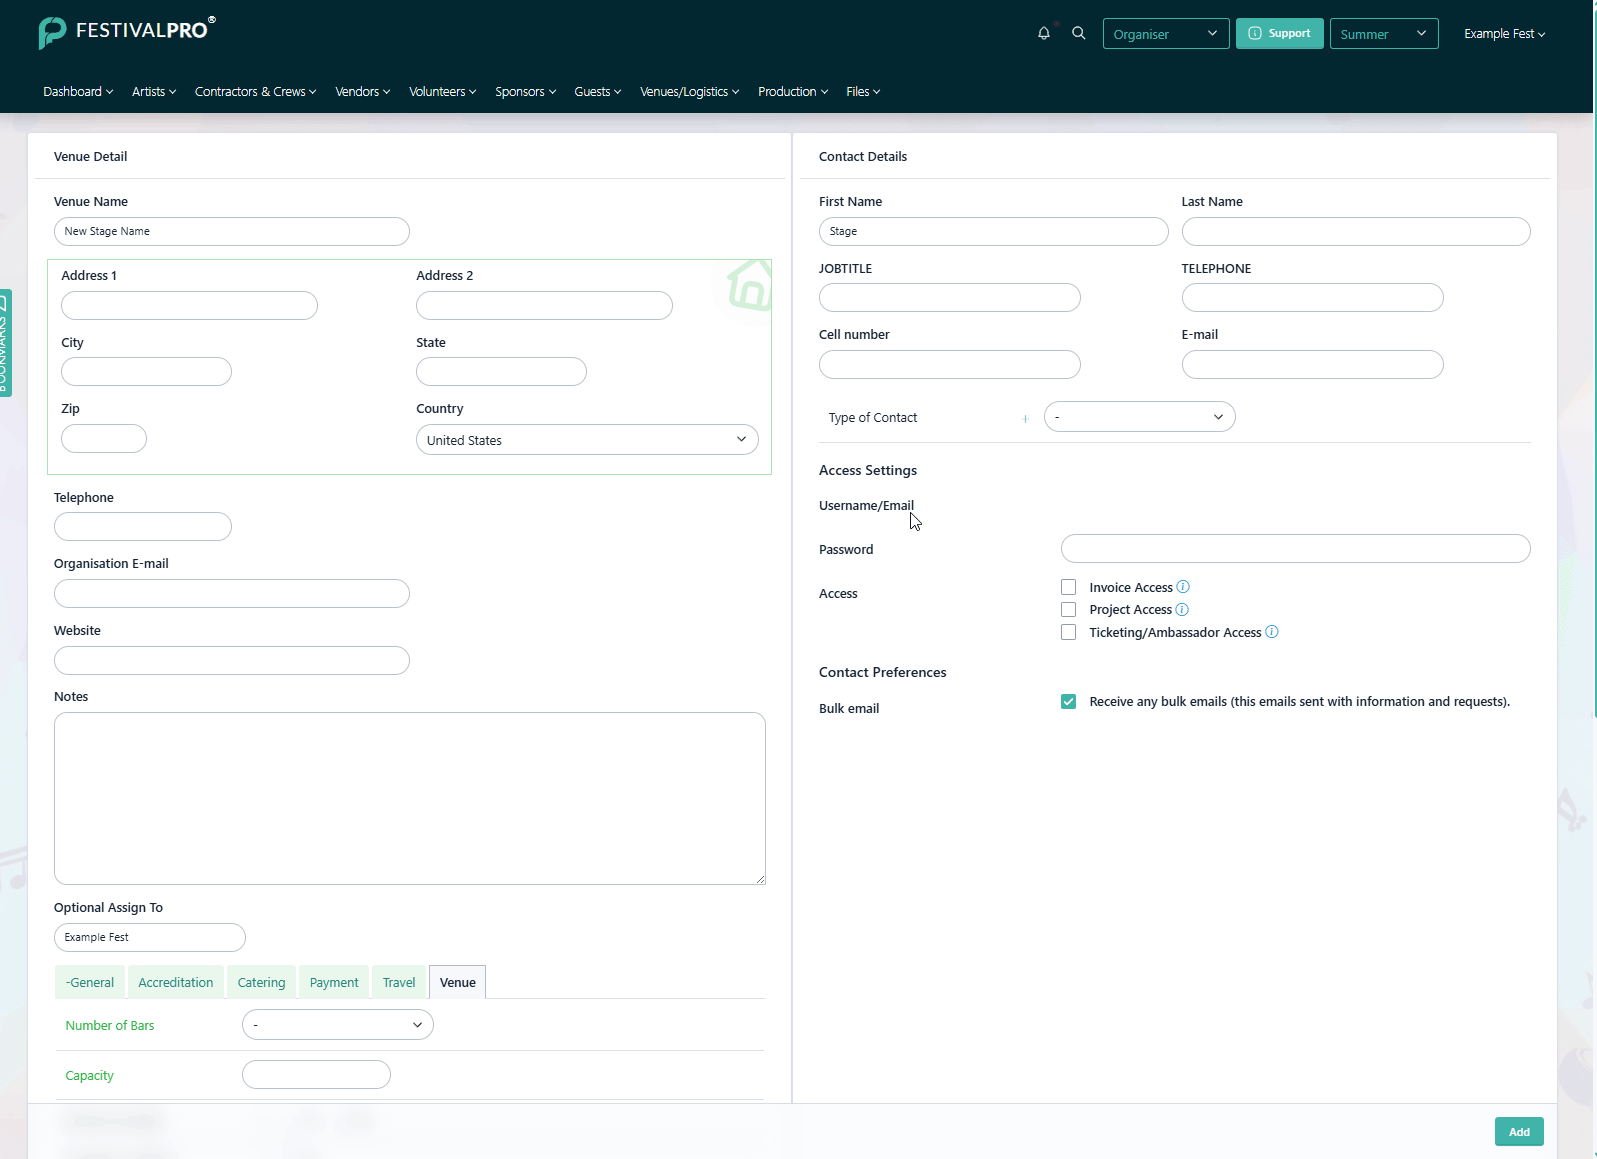The height and width of the screenshot is (1159, 1597).
Task: Switch to the Payment tab
Action: coord(334,983)
